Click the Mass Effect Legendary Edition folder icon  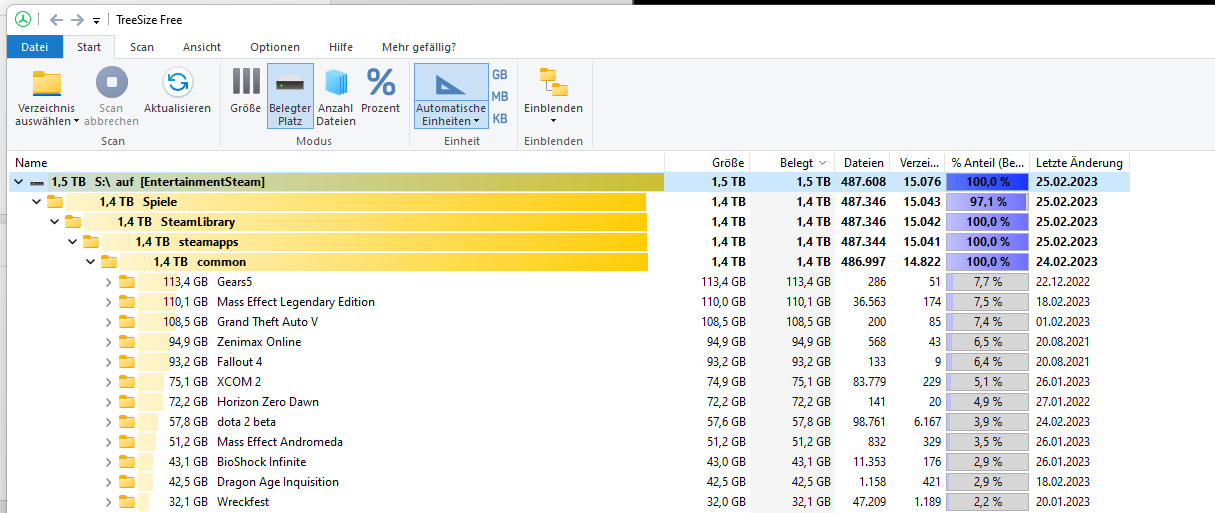click(127, 302)
